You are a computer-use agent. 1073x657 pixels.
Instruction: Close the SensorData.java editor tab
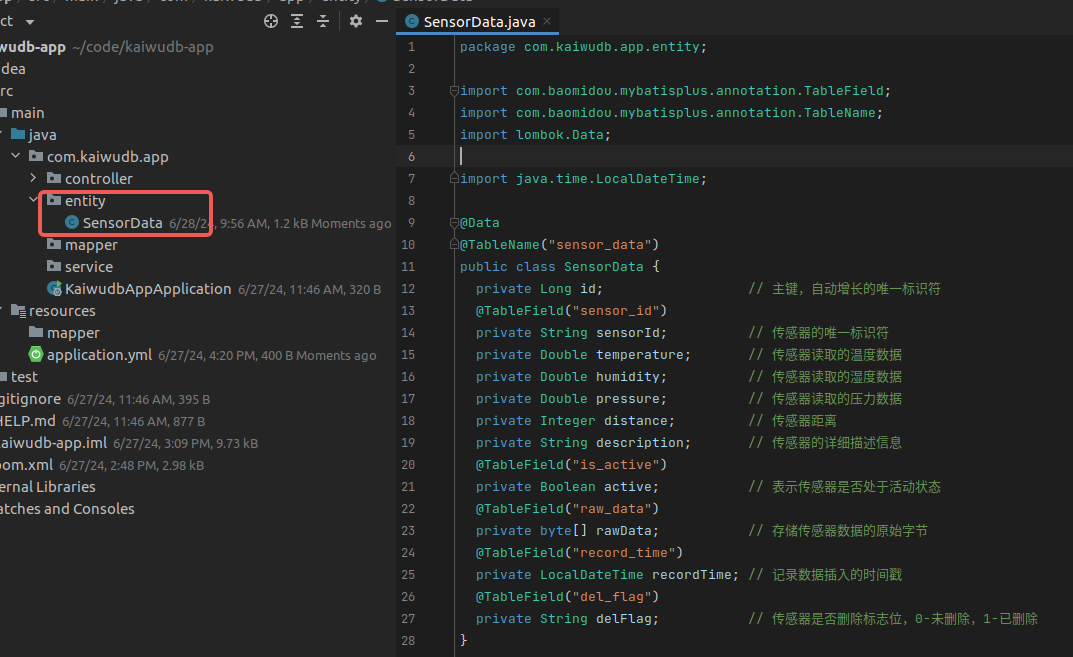[547, 21]
